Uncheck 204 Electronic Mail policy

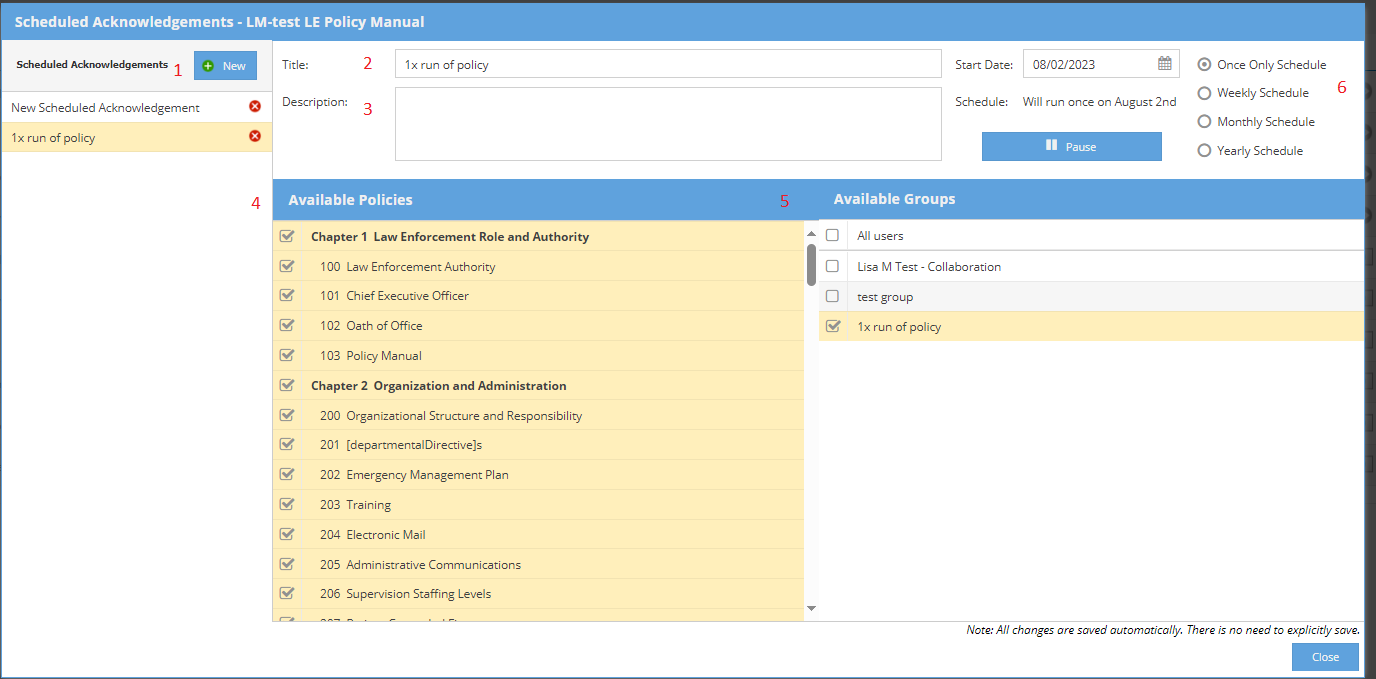(287, 534)
